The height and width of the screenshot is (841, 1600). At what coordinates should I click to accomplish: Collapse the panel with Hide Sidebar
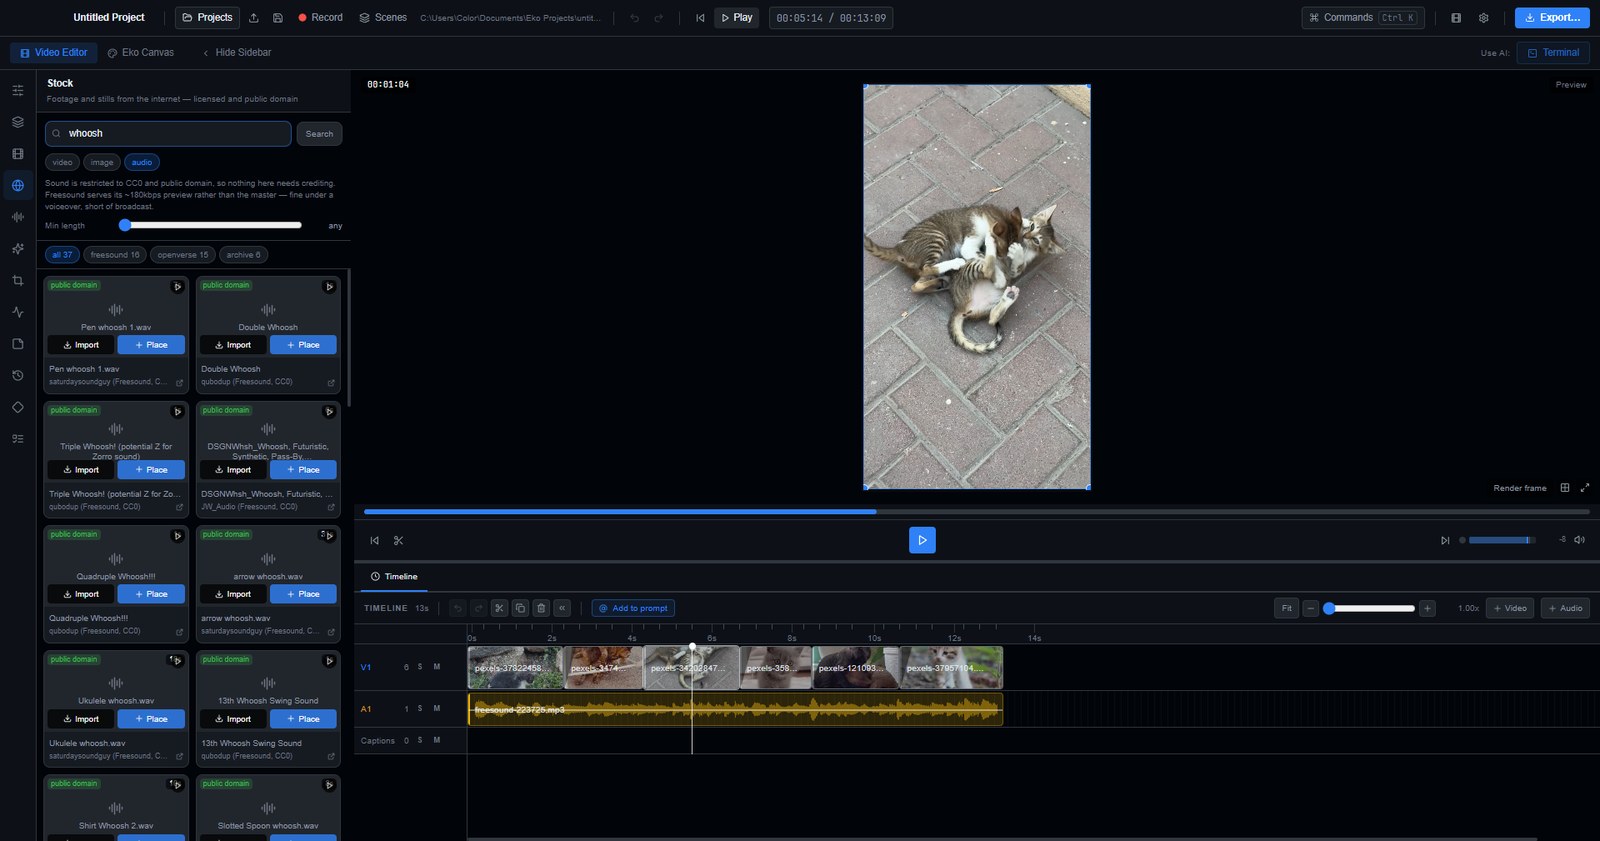click(237, 53)
